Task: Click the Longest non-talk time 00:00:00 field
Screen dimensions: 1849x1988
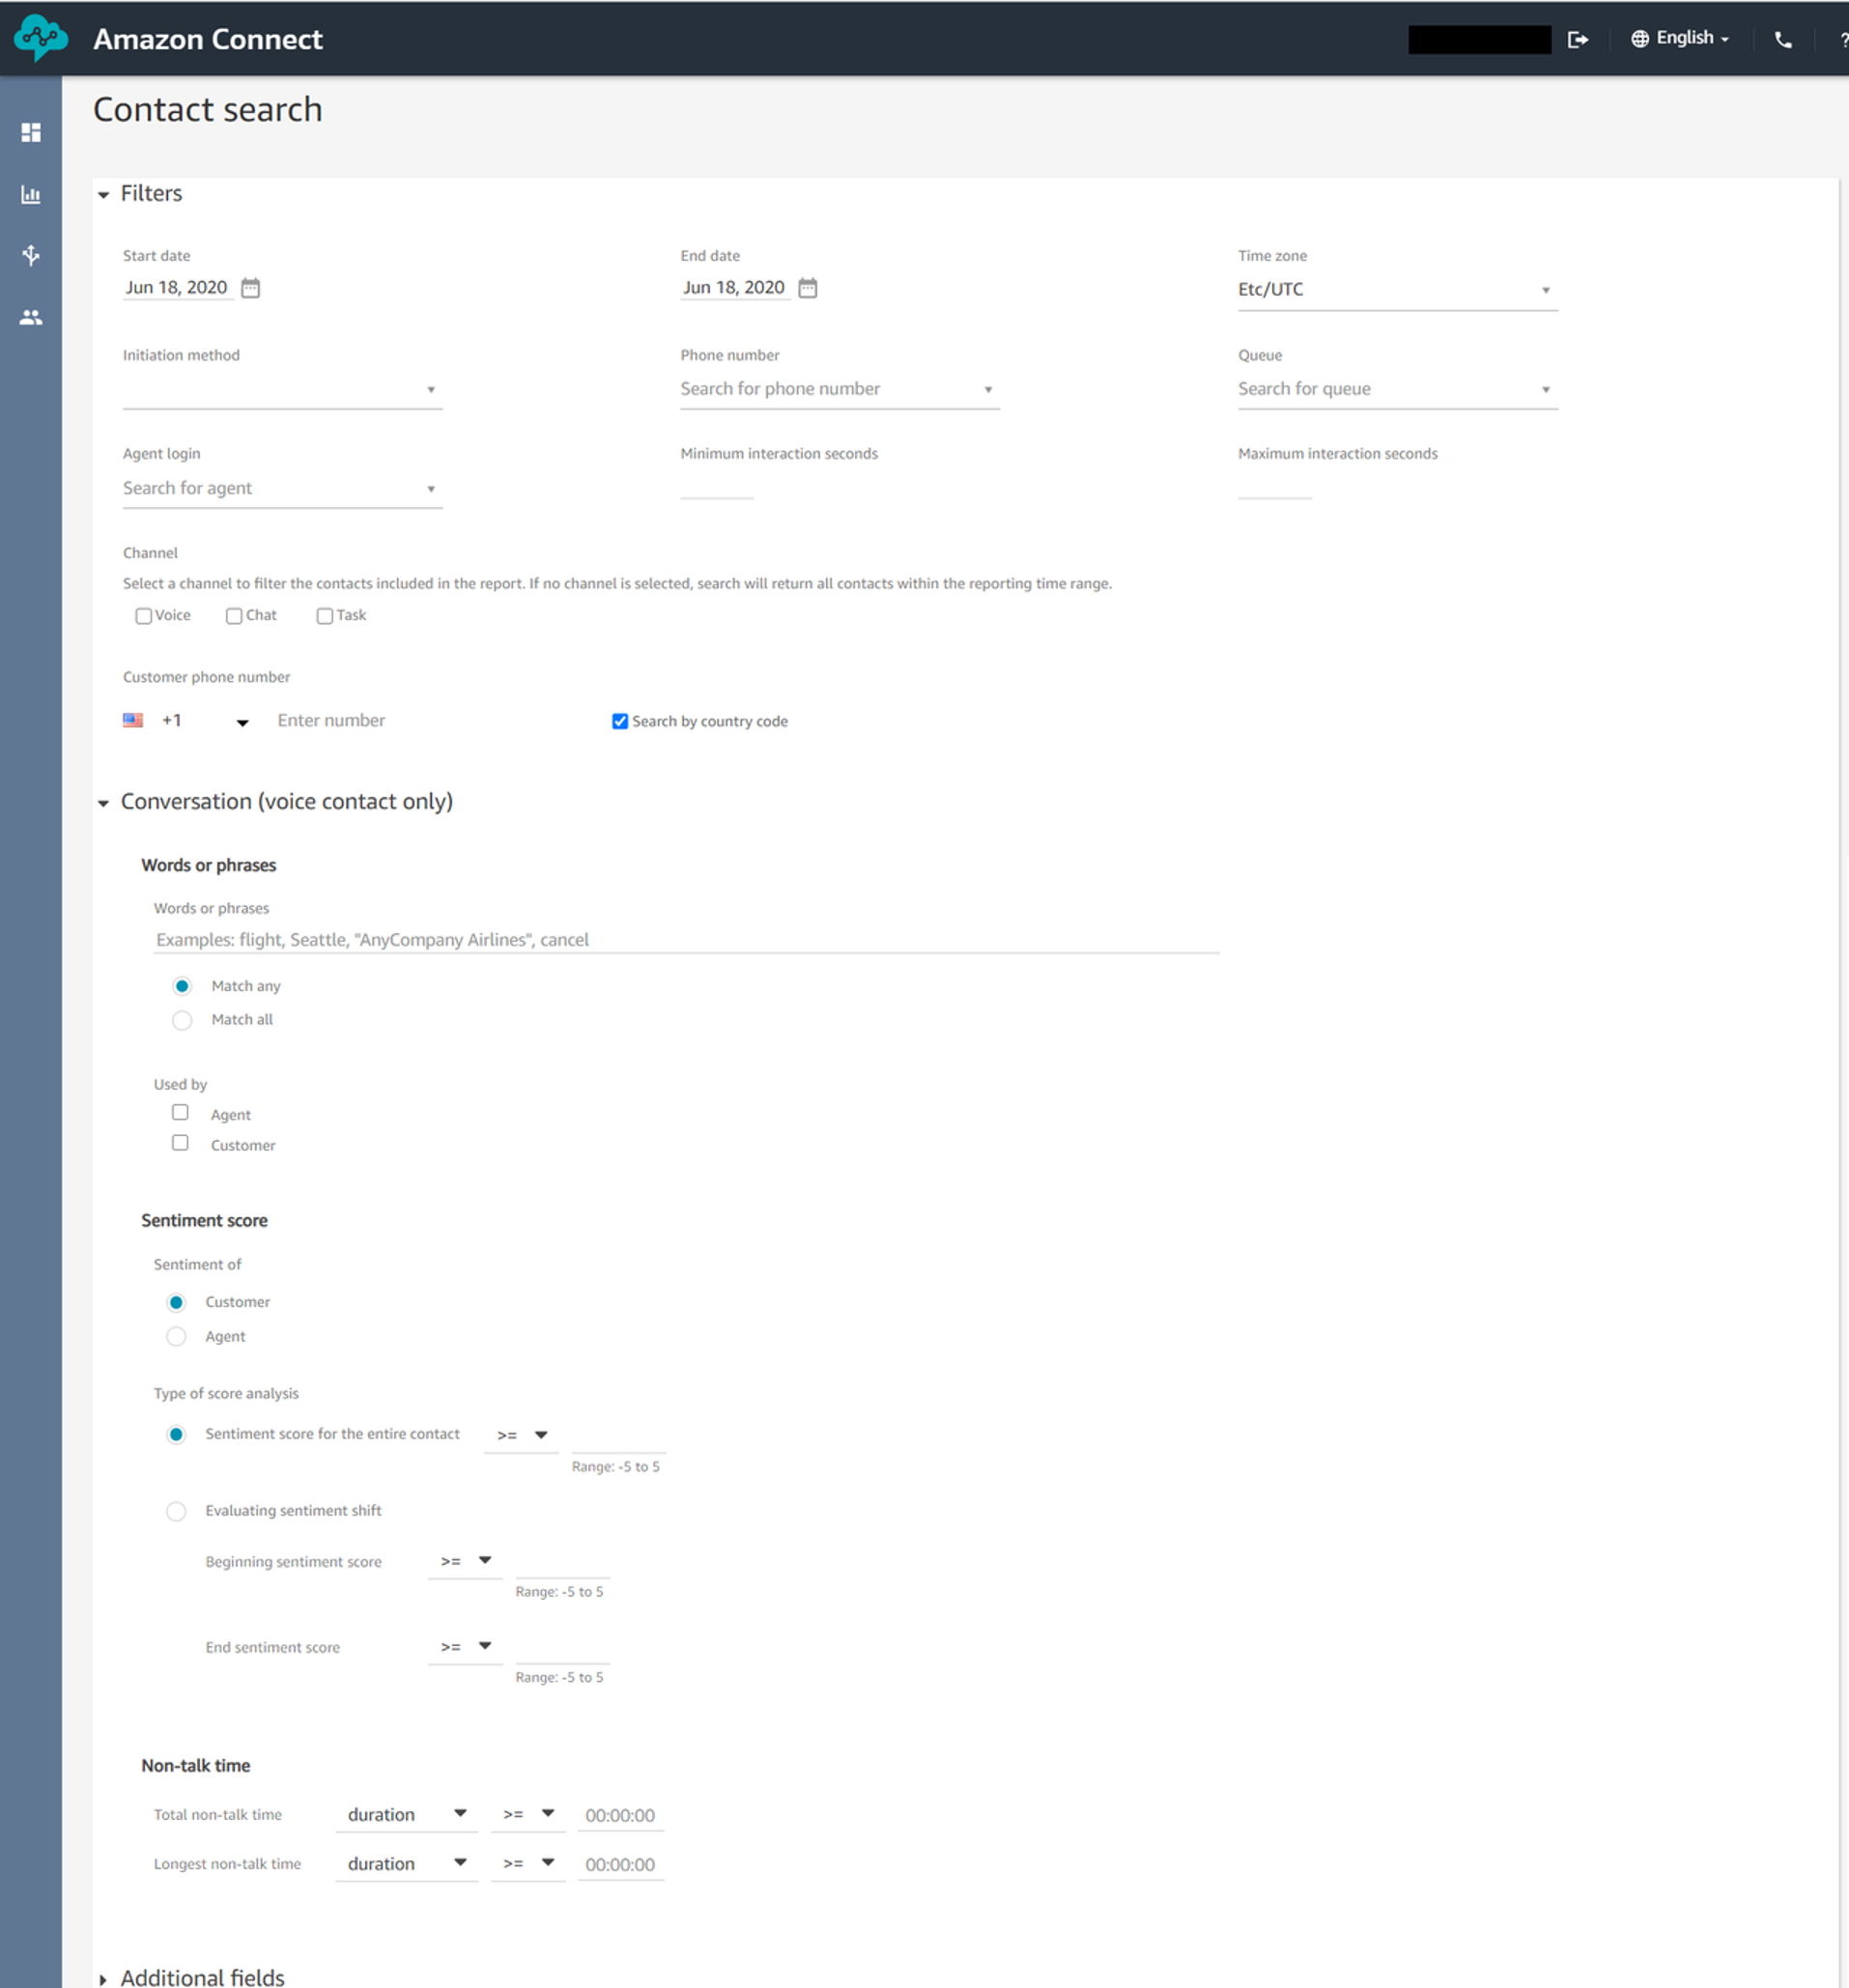Action: (x=621, y=1864)
